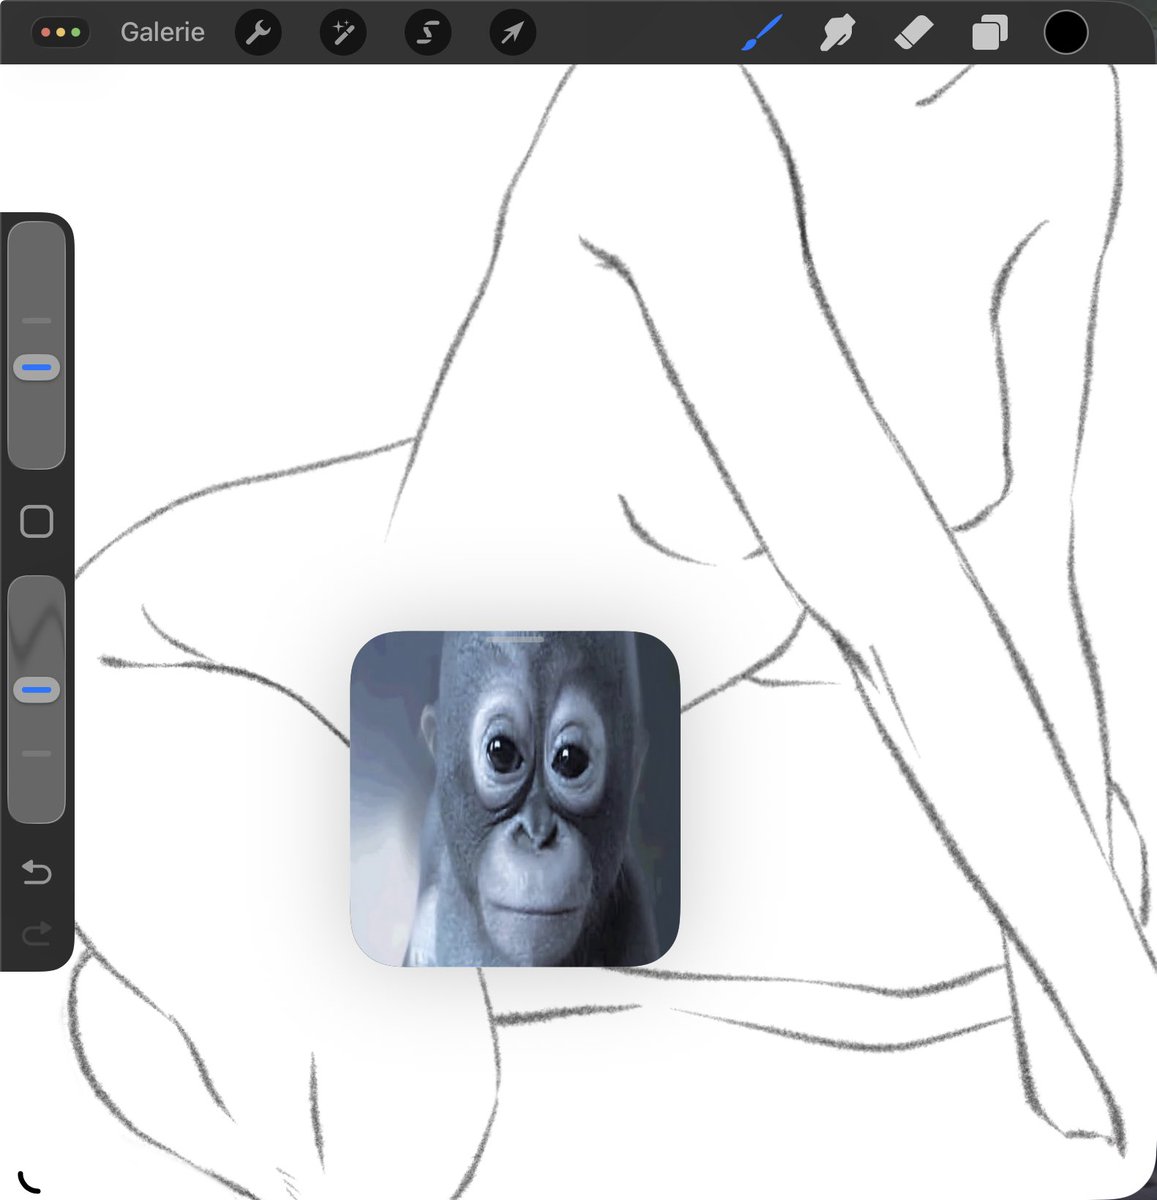Tap the square Modify button in sidebar
The image size is (1157, 1200).
pyautogui.click(x=37, y=521)
